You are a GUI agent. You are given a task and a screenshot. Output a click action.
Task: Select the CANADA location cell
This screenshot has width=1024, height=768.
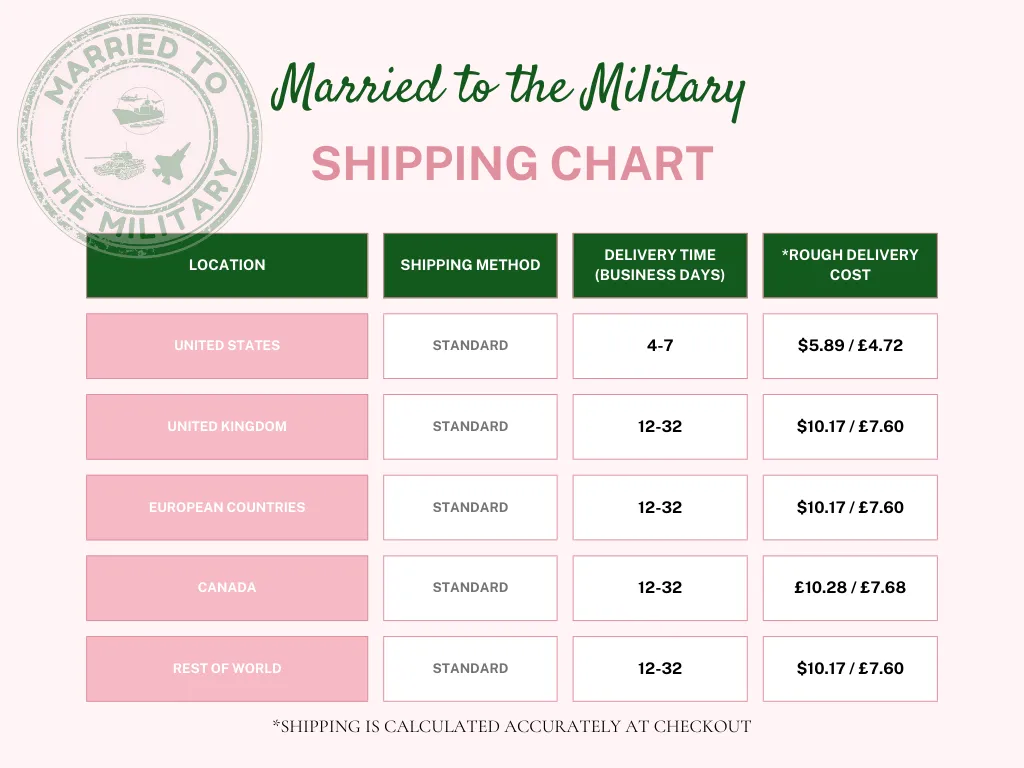pos(227,588)
